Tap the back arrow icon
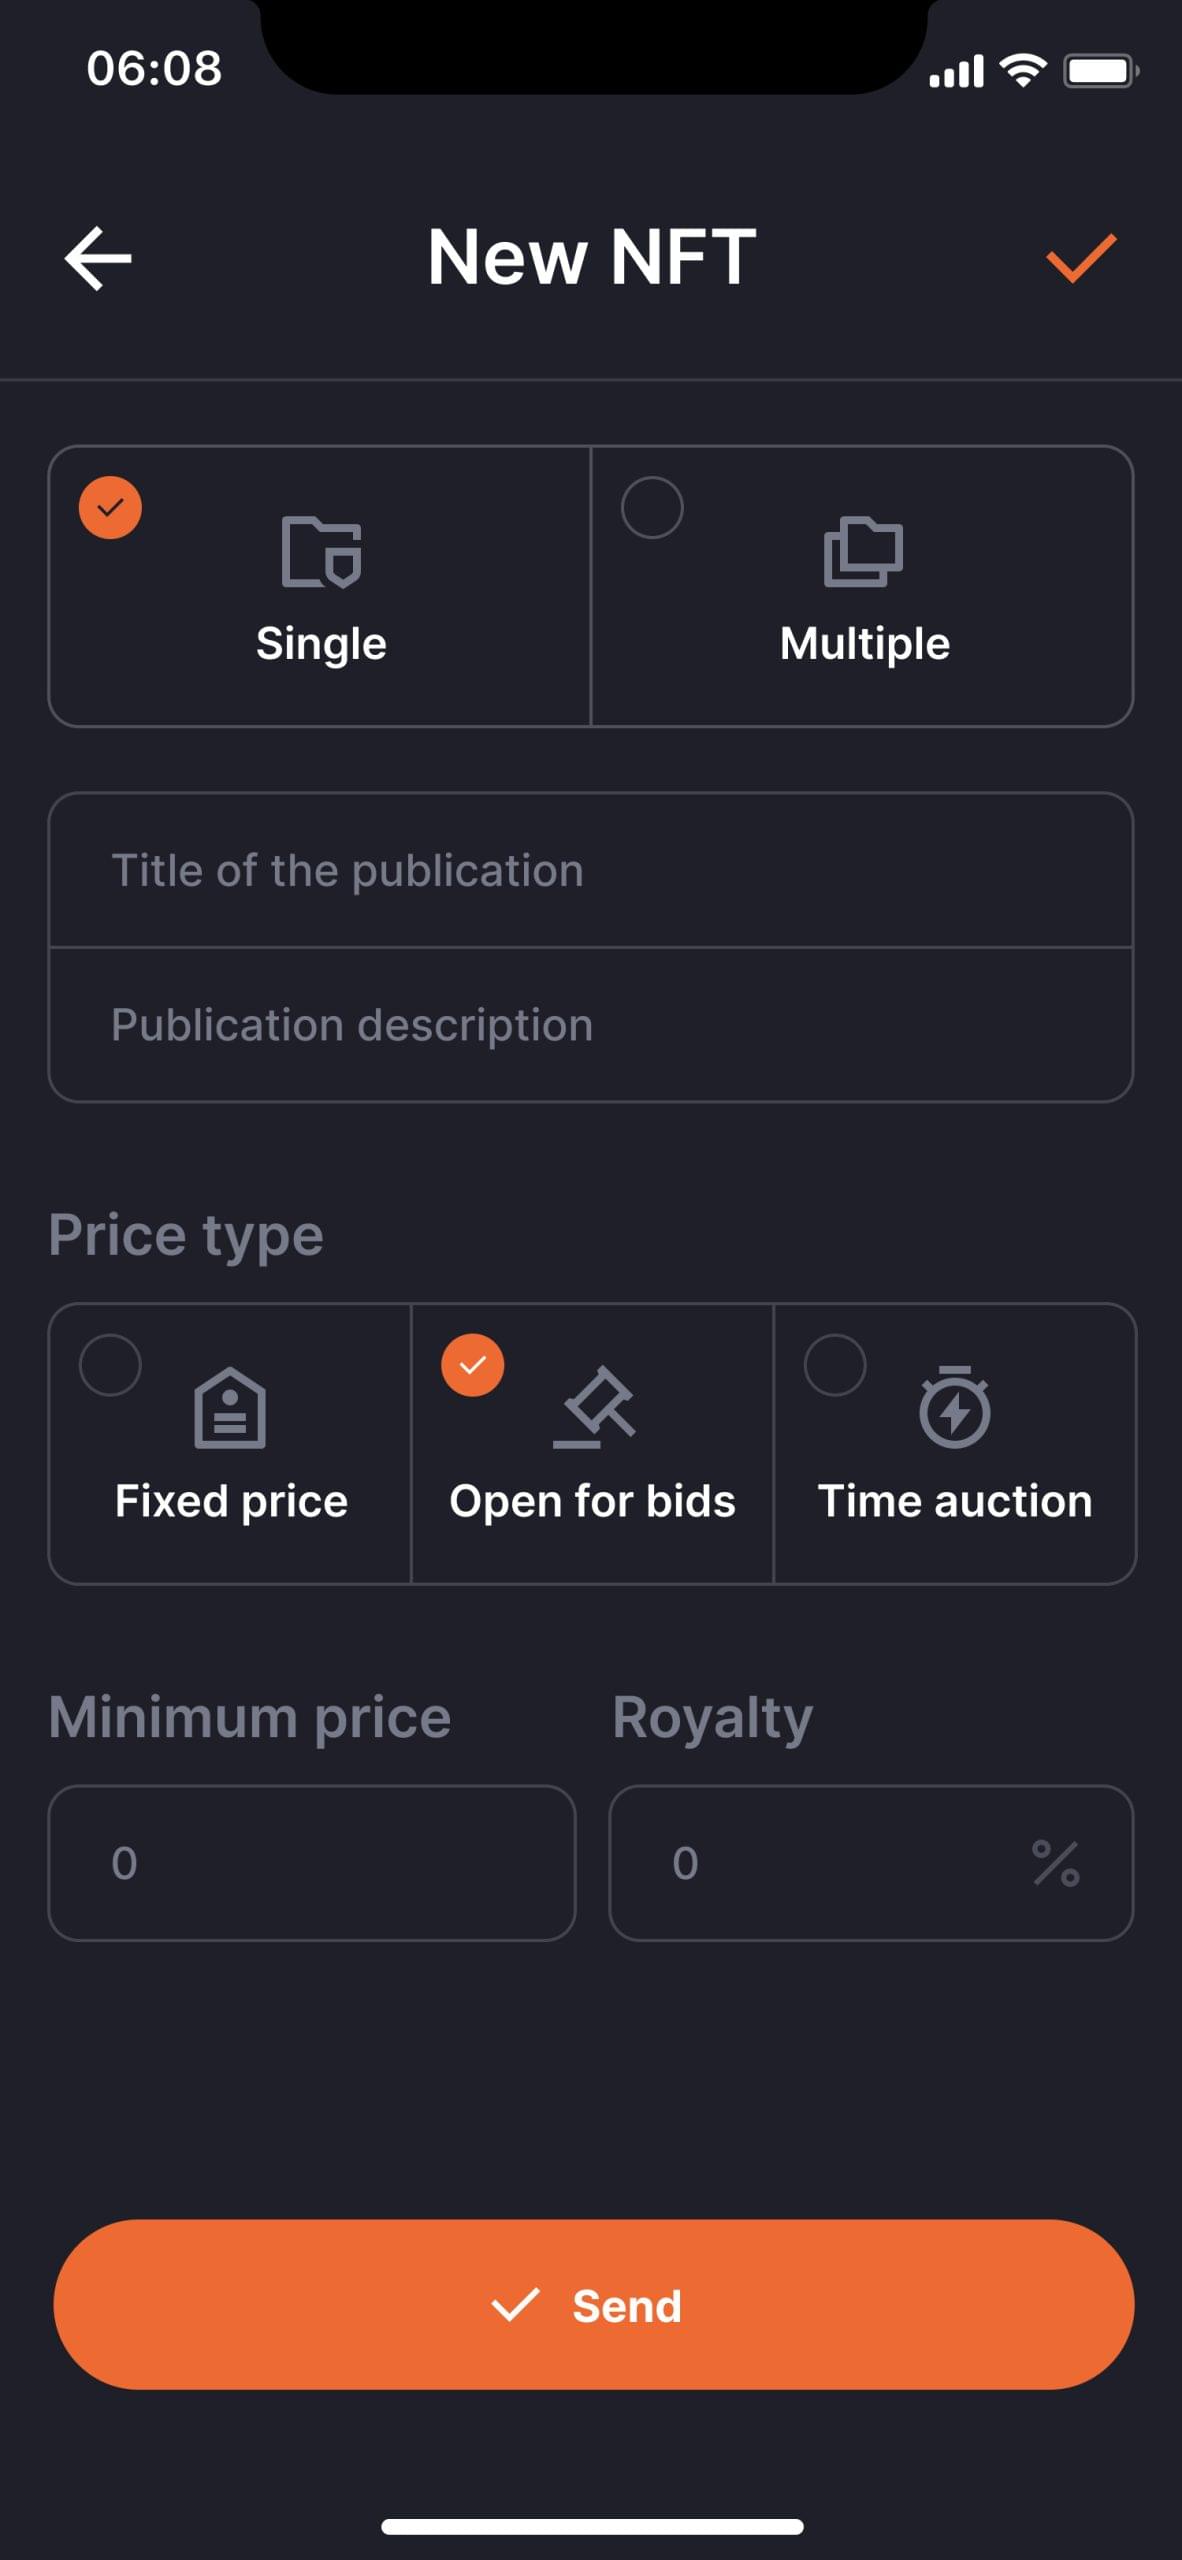The width and height of the screenshot is (1182, 2560). click(98, 258)
